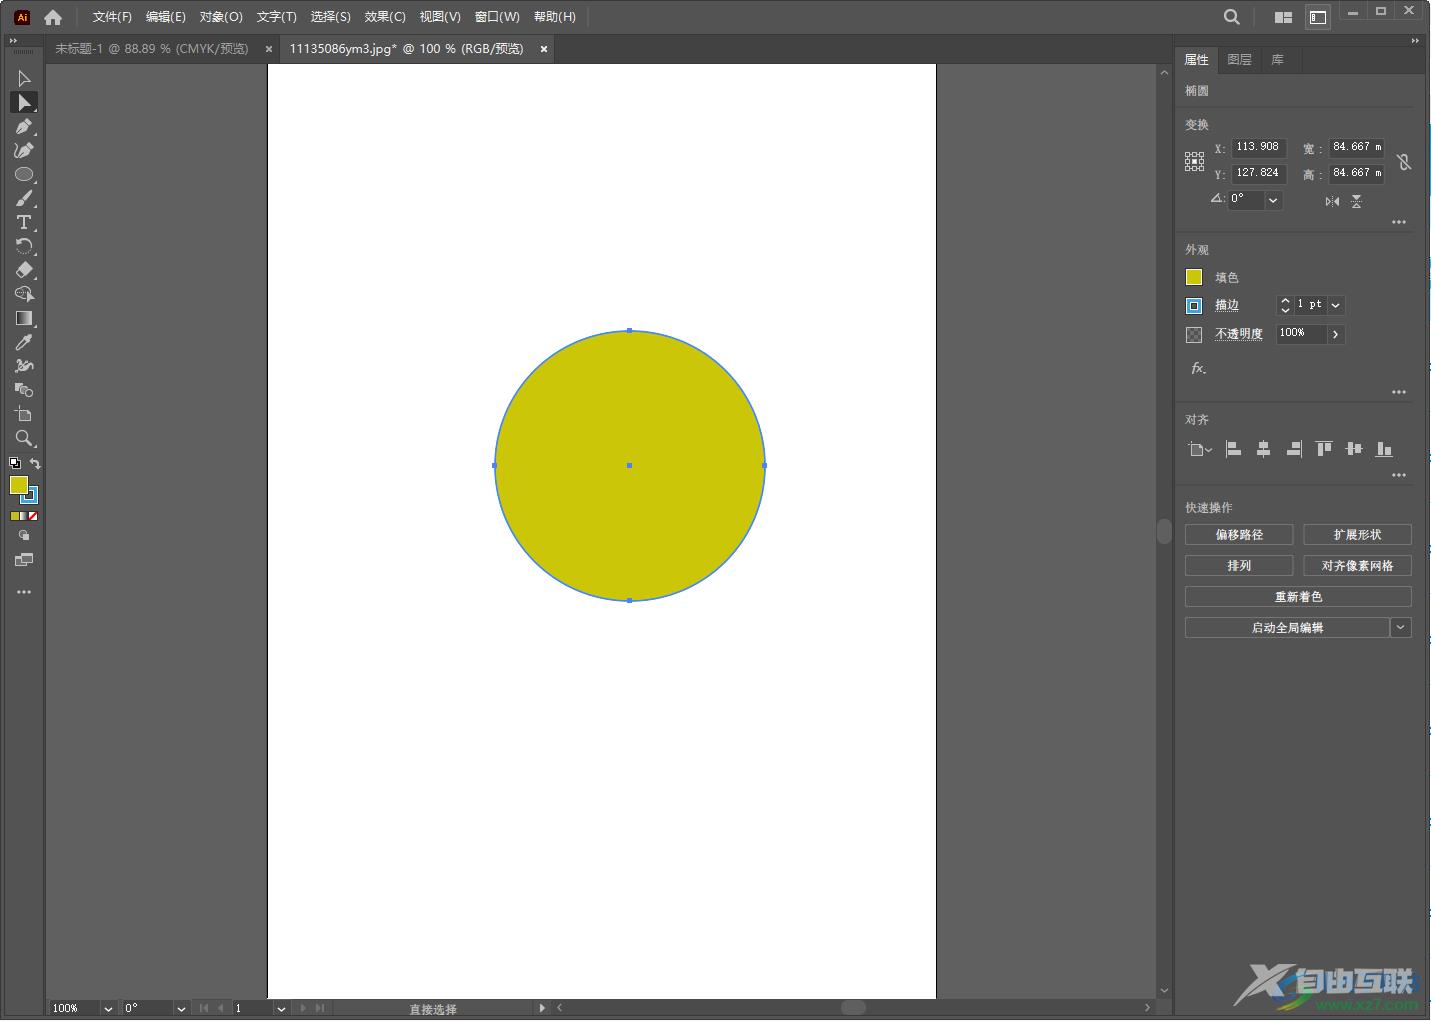The image size is (1431, 1021).
Task: Select no-fill (None) color mode
Action: click(33, 516)
